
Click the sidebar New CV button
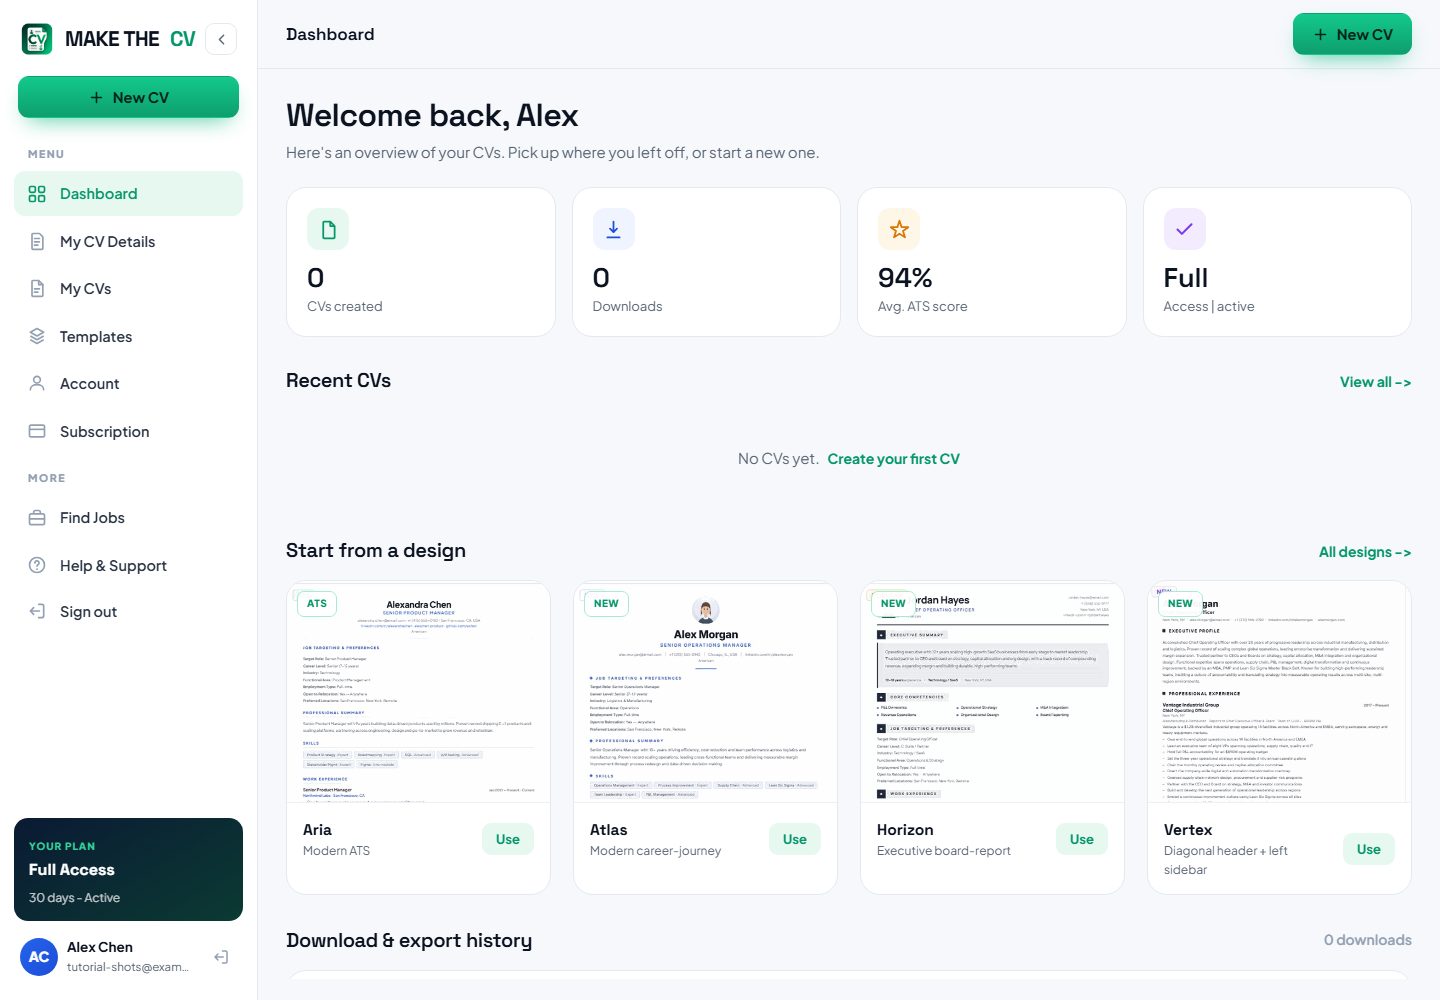[x=128, y=97]
